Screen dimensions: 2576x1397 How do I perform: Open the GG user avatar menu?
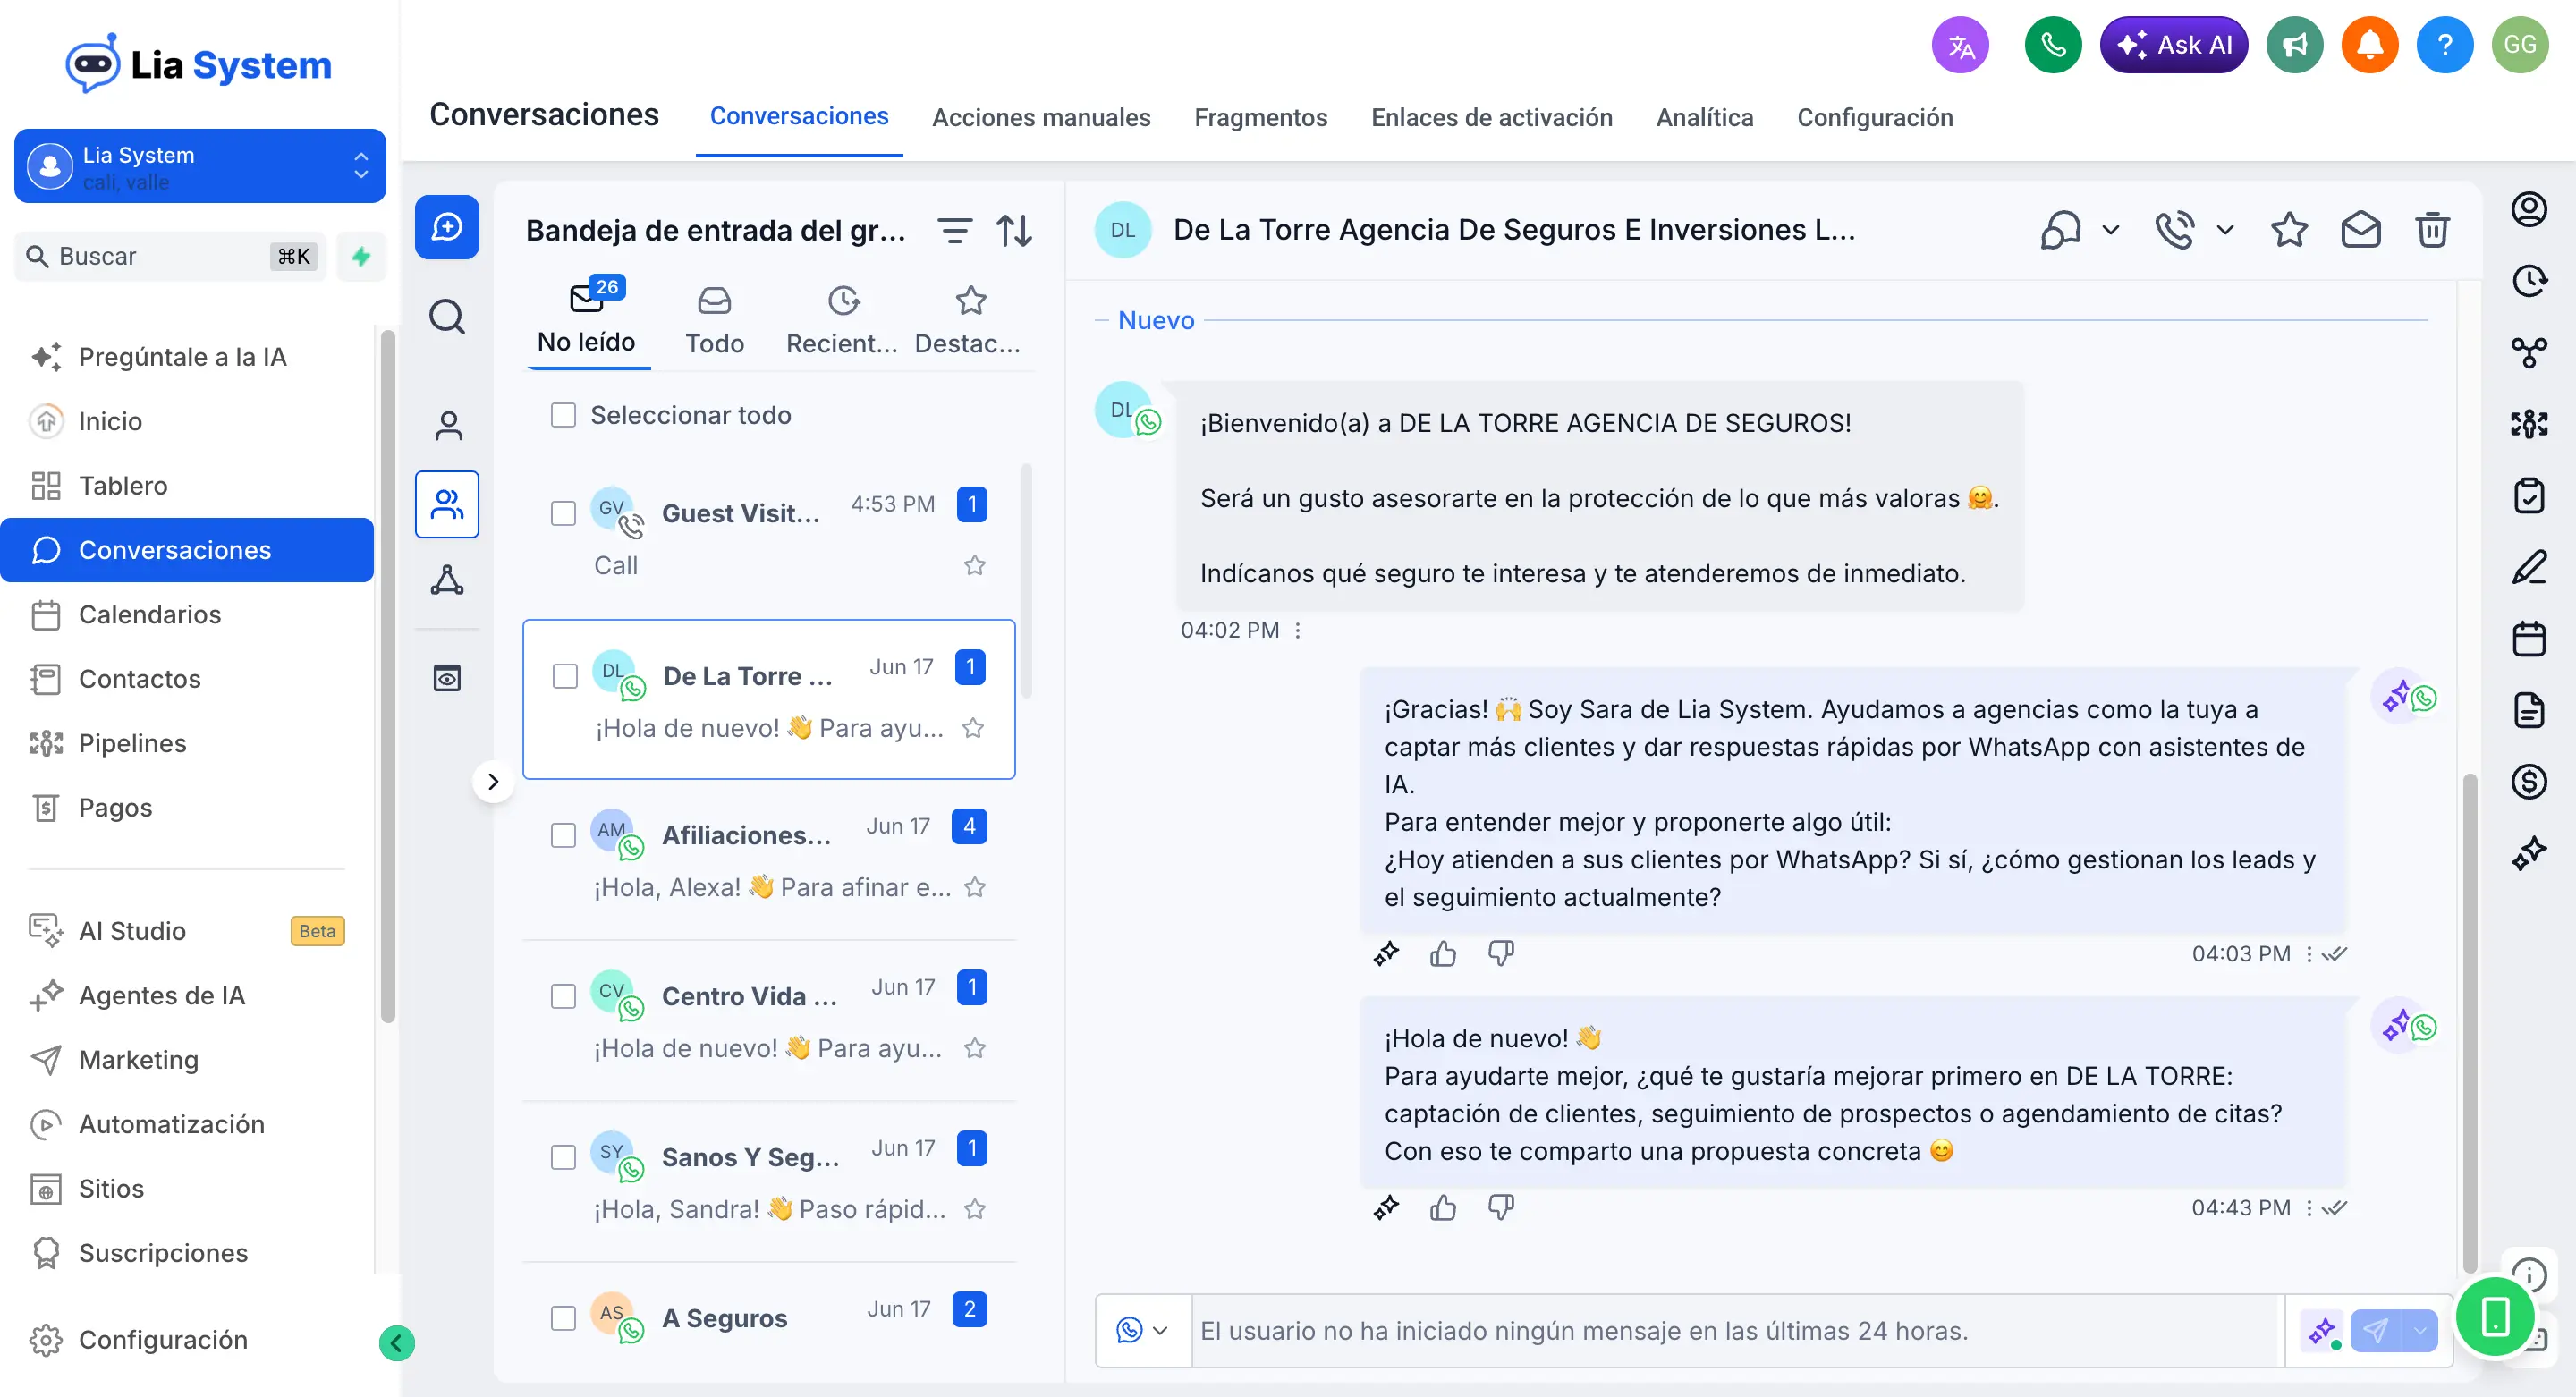point(2520,45)
